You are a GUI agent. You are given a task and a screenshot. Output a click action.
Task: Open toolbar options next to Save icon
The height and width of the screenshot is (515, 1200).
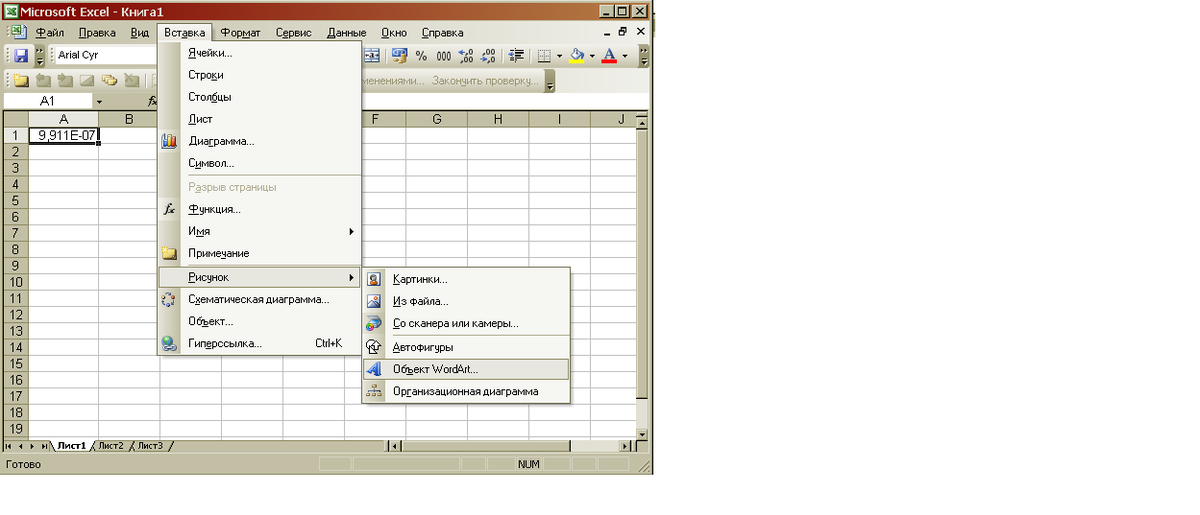tap(40, 56)
